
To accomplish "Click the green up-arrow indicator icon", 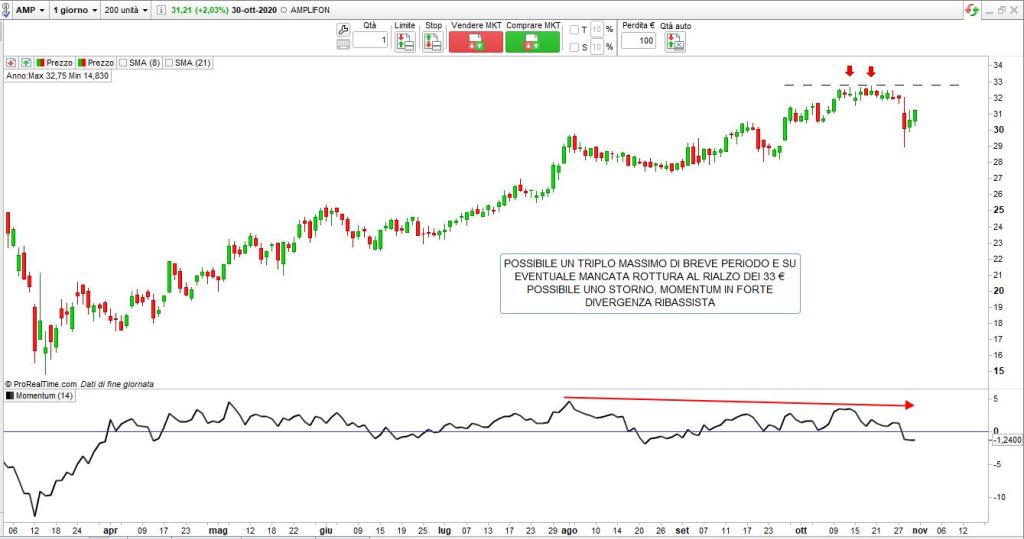I will (26, 63).
